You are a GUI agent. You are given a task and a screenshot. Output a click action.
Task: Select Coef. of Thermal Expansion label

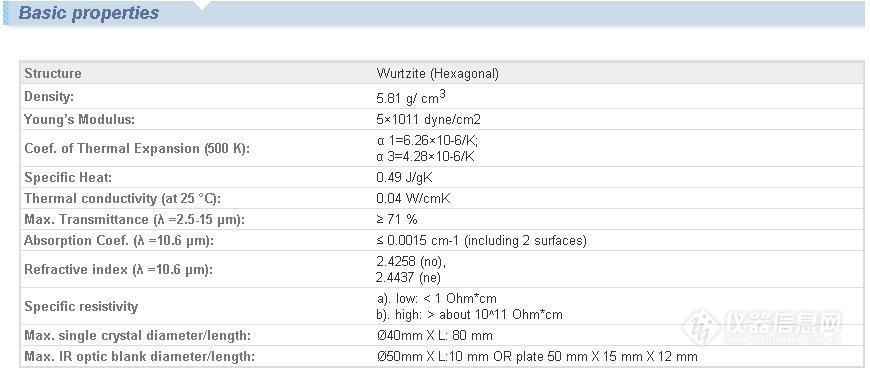pos(137,149)
